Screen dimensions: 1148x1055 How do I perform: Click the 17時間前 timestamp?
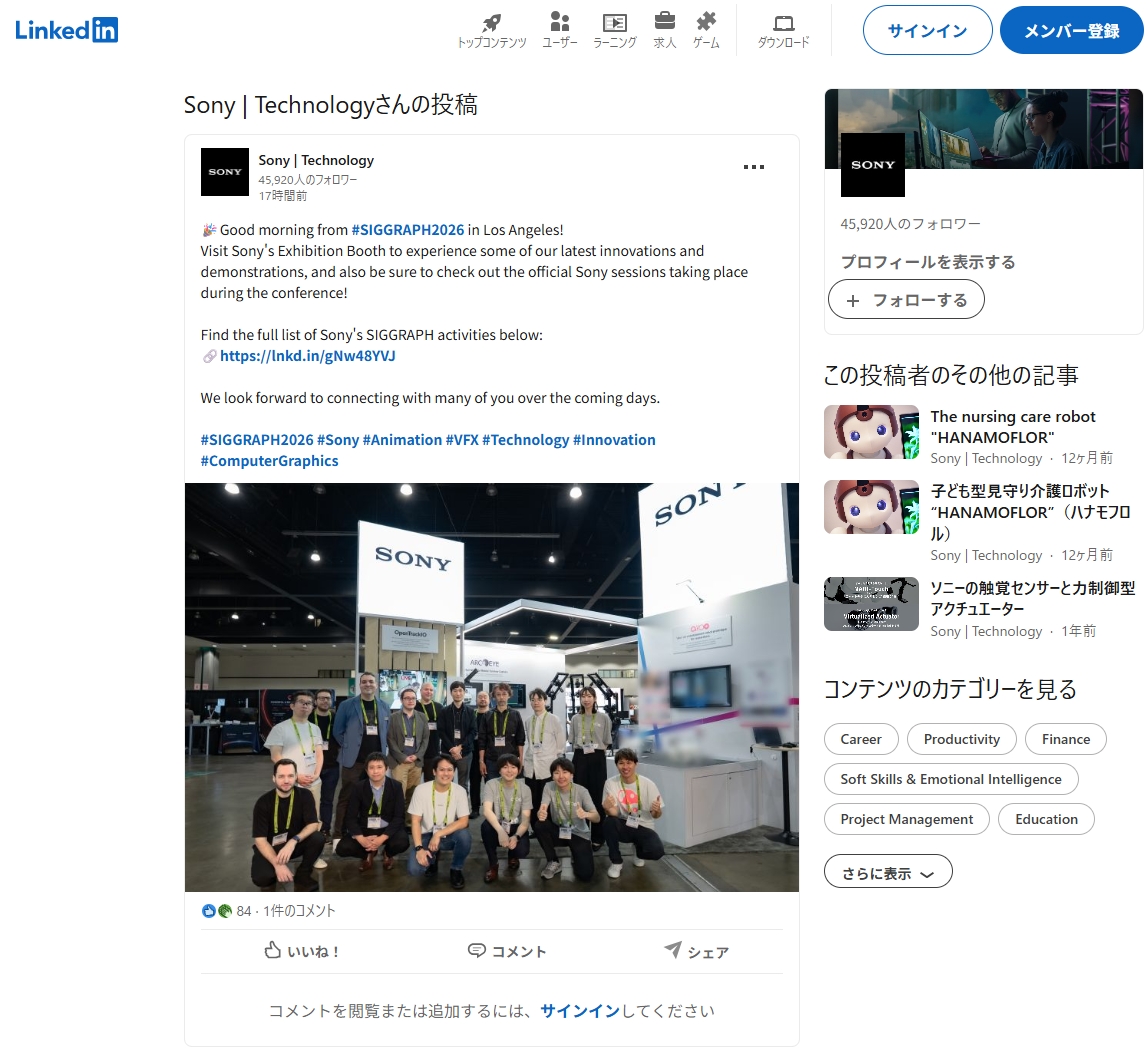click(x=283, y=195)
